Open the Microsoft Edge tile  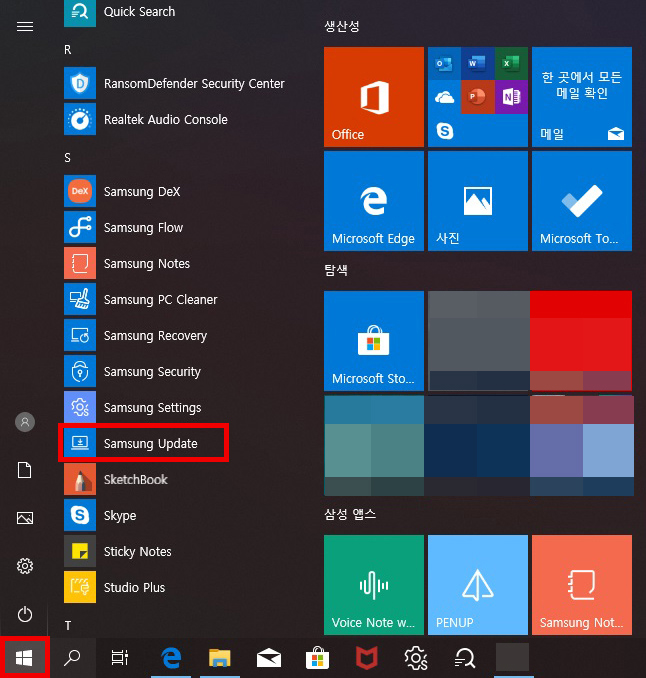374,201
